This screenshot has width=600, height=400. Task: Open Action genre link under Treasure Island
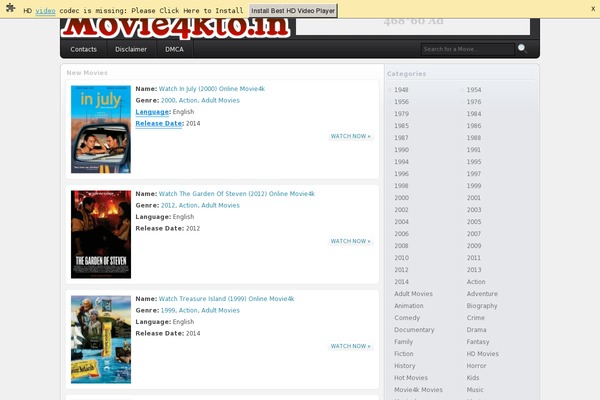tap(188, 310)
